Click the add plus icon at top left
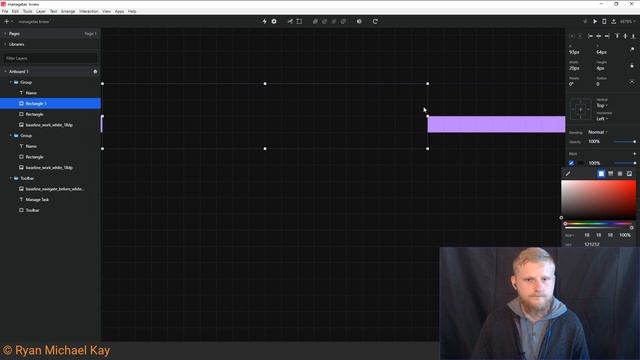The width and height of the screenshot is (640, 360). [x=7, y=21]
